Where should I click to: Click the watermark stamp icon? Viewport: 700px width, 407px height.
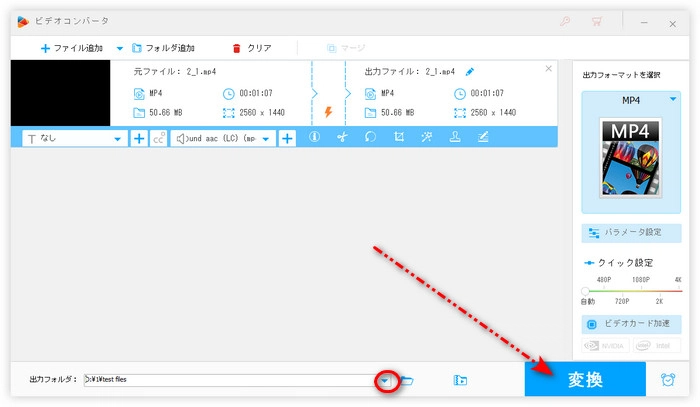point(455,139)
